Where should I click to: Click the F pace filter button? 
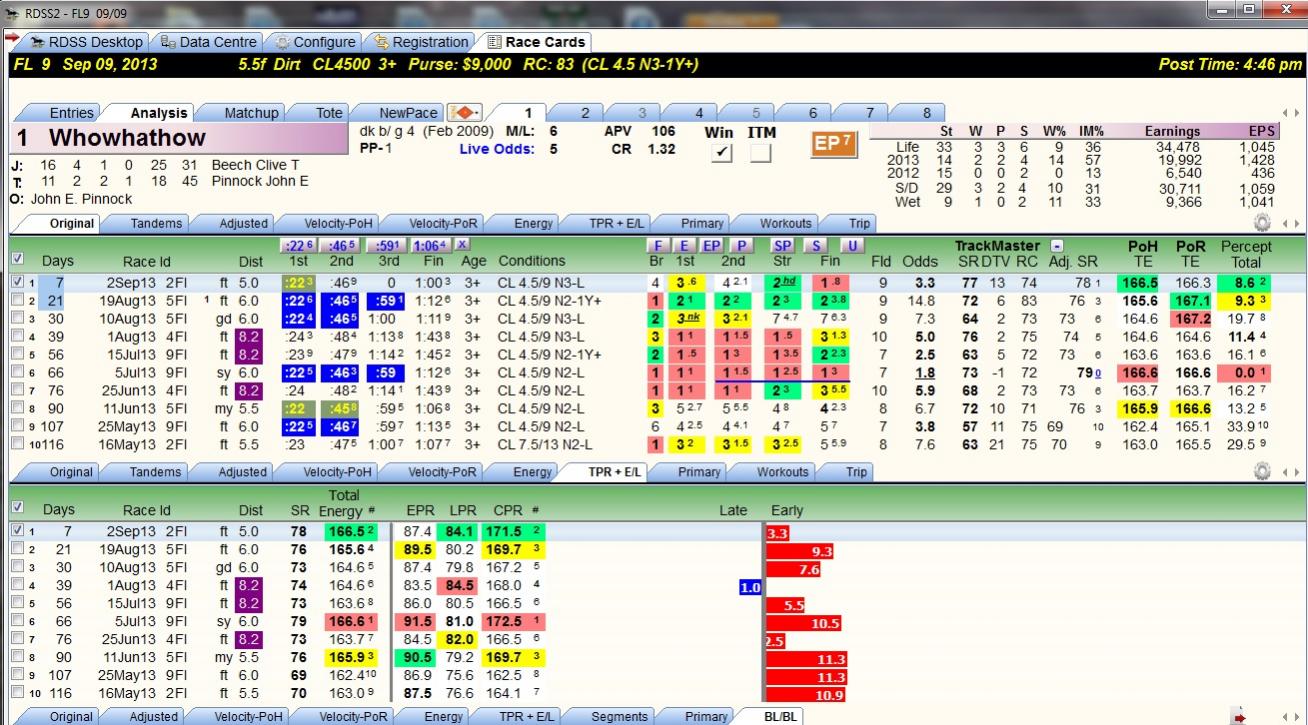[x=657, y=245]
